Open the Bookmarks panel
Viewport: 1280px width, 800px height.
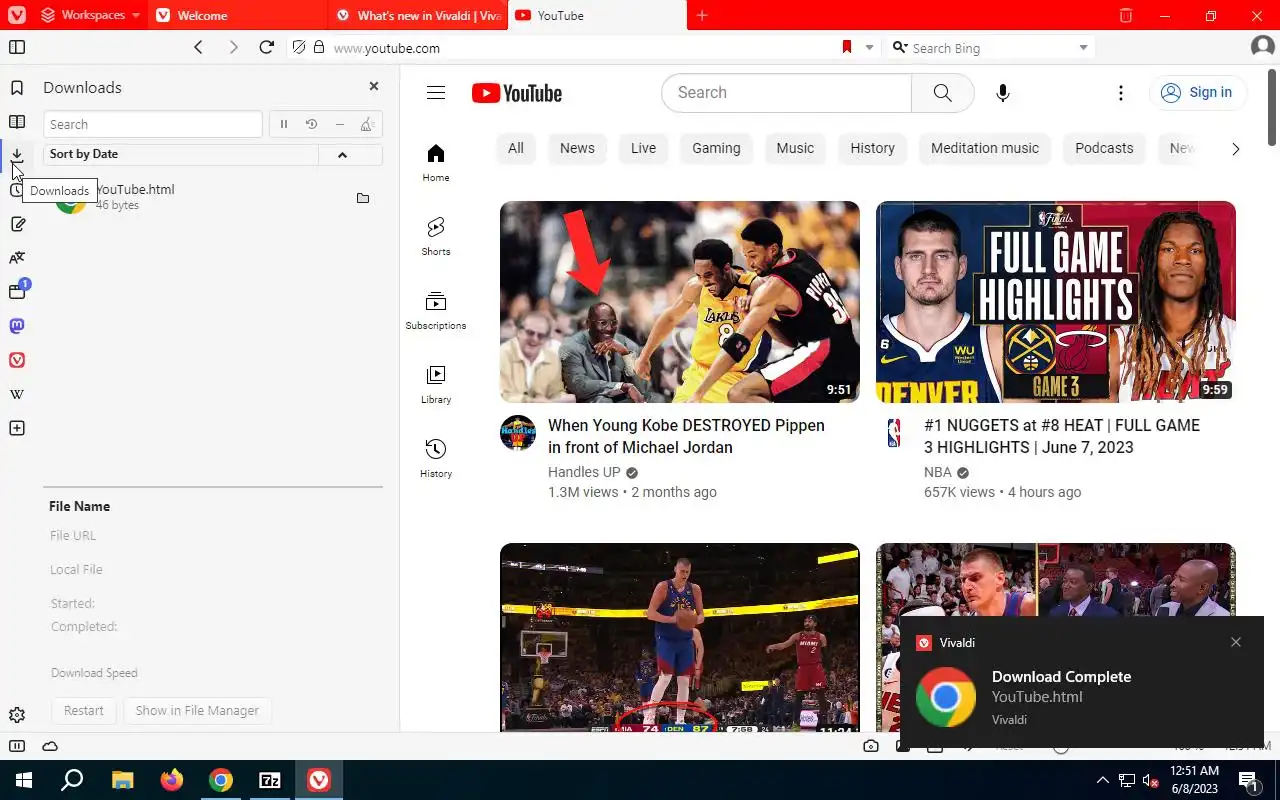[17, 88]
